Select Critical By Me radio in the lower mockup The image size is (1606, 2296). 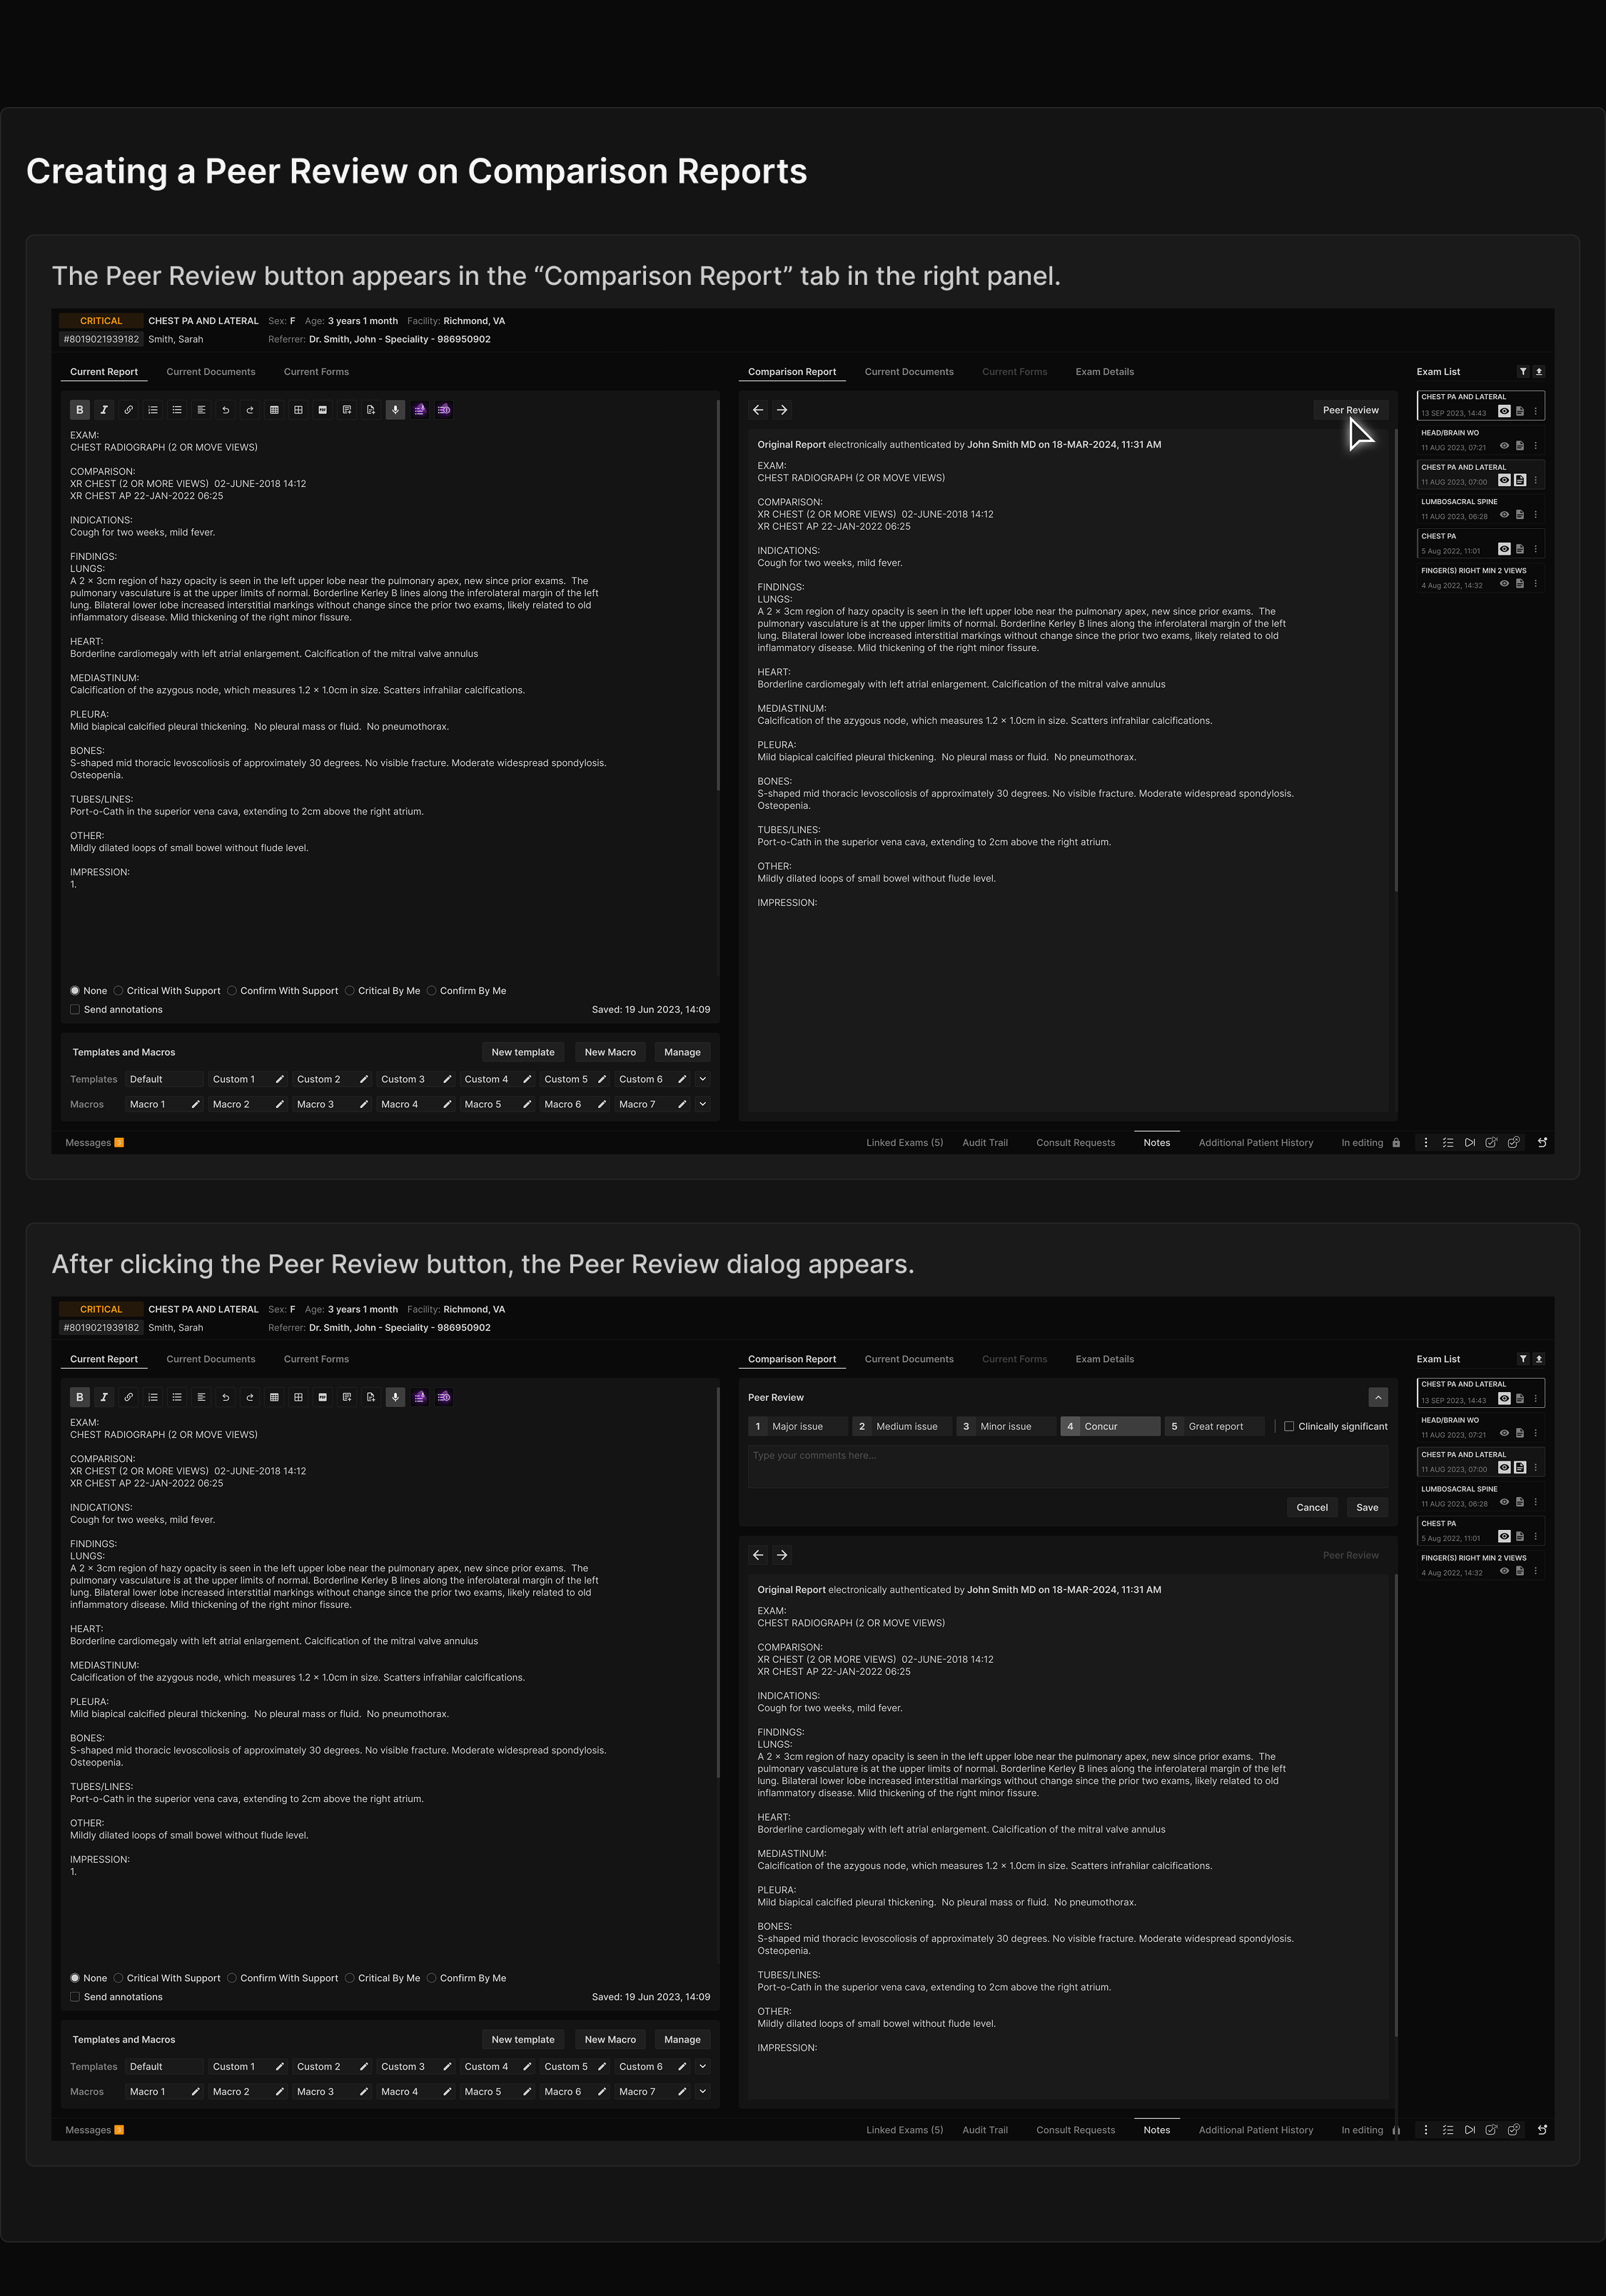point(350,1978)
